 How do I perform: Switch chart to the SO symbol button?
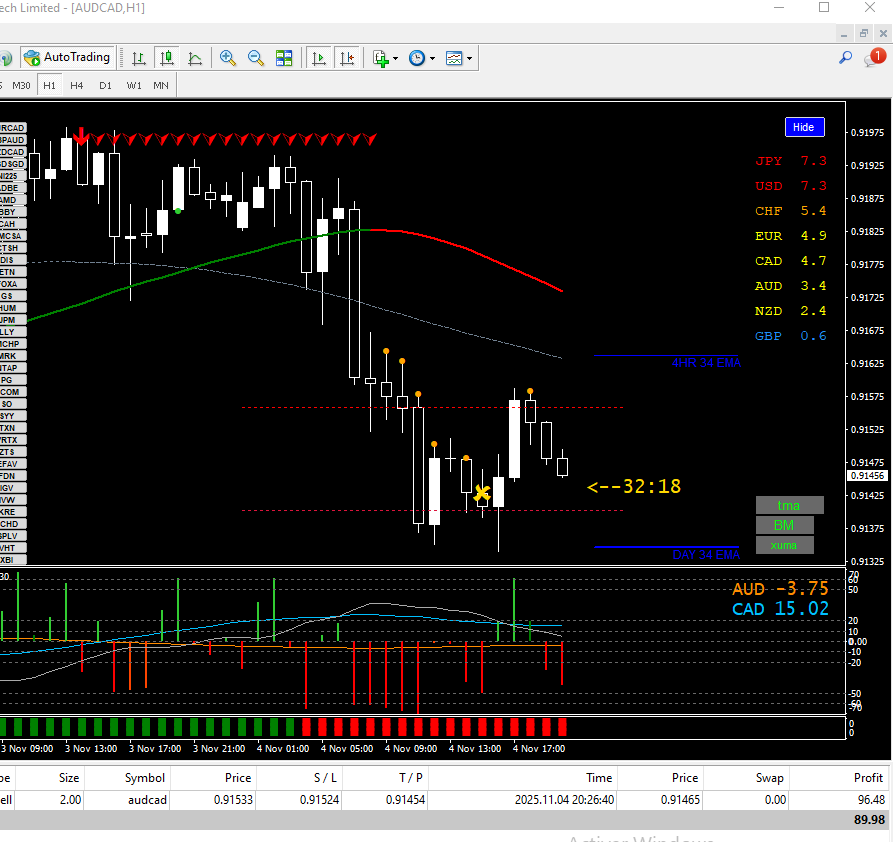(12, 404)
